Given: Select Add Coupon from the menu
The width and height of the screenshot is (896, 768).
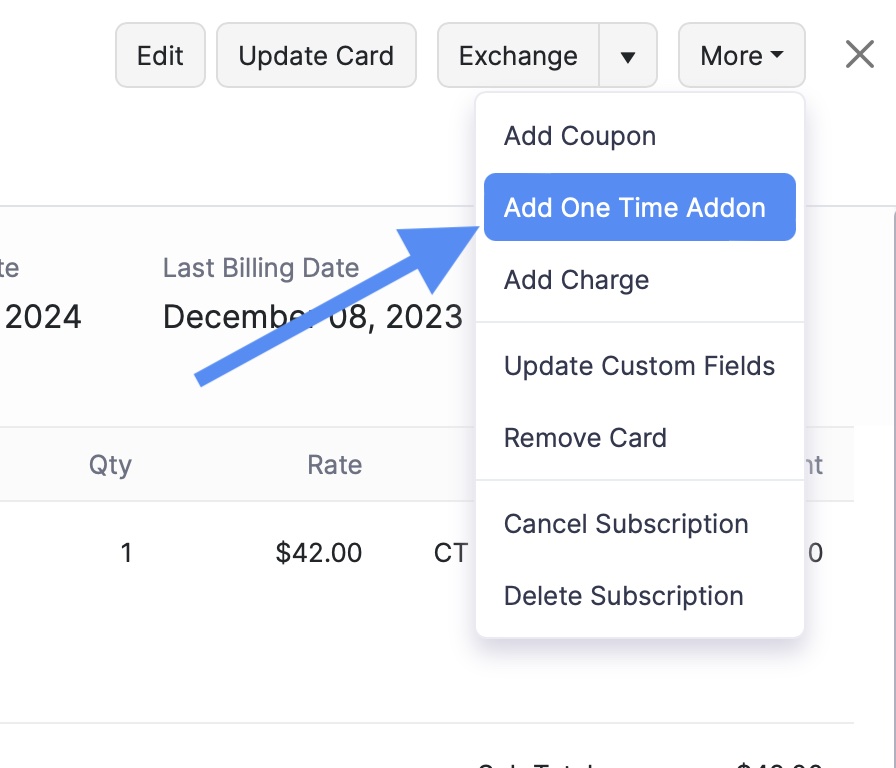Looking at the screenshot, I should click(580, 136).
